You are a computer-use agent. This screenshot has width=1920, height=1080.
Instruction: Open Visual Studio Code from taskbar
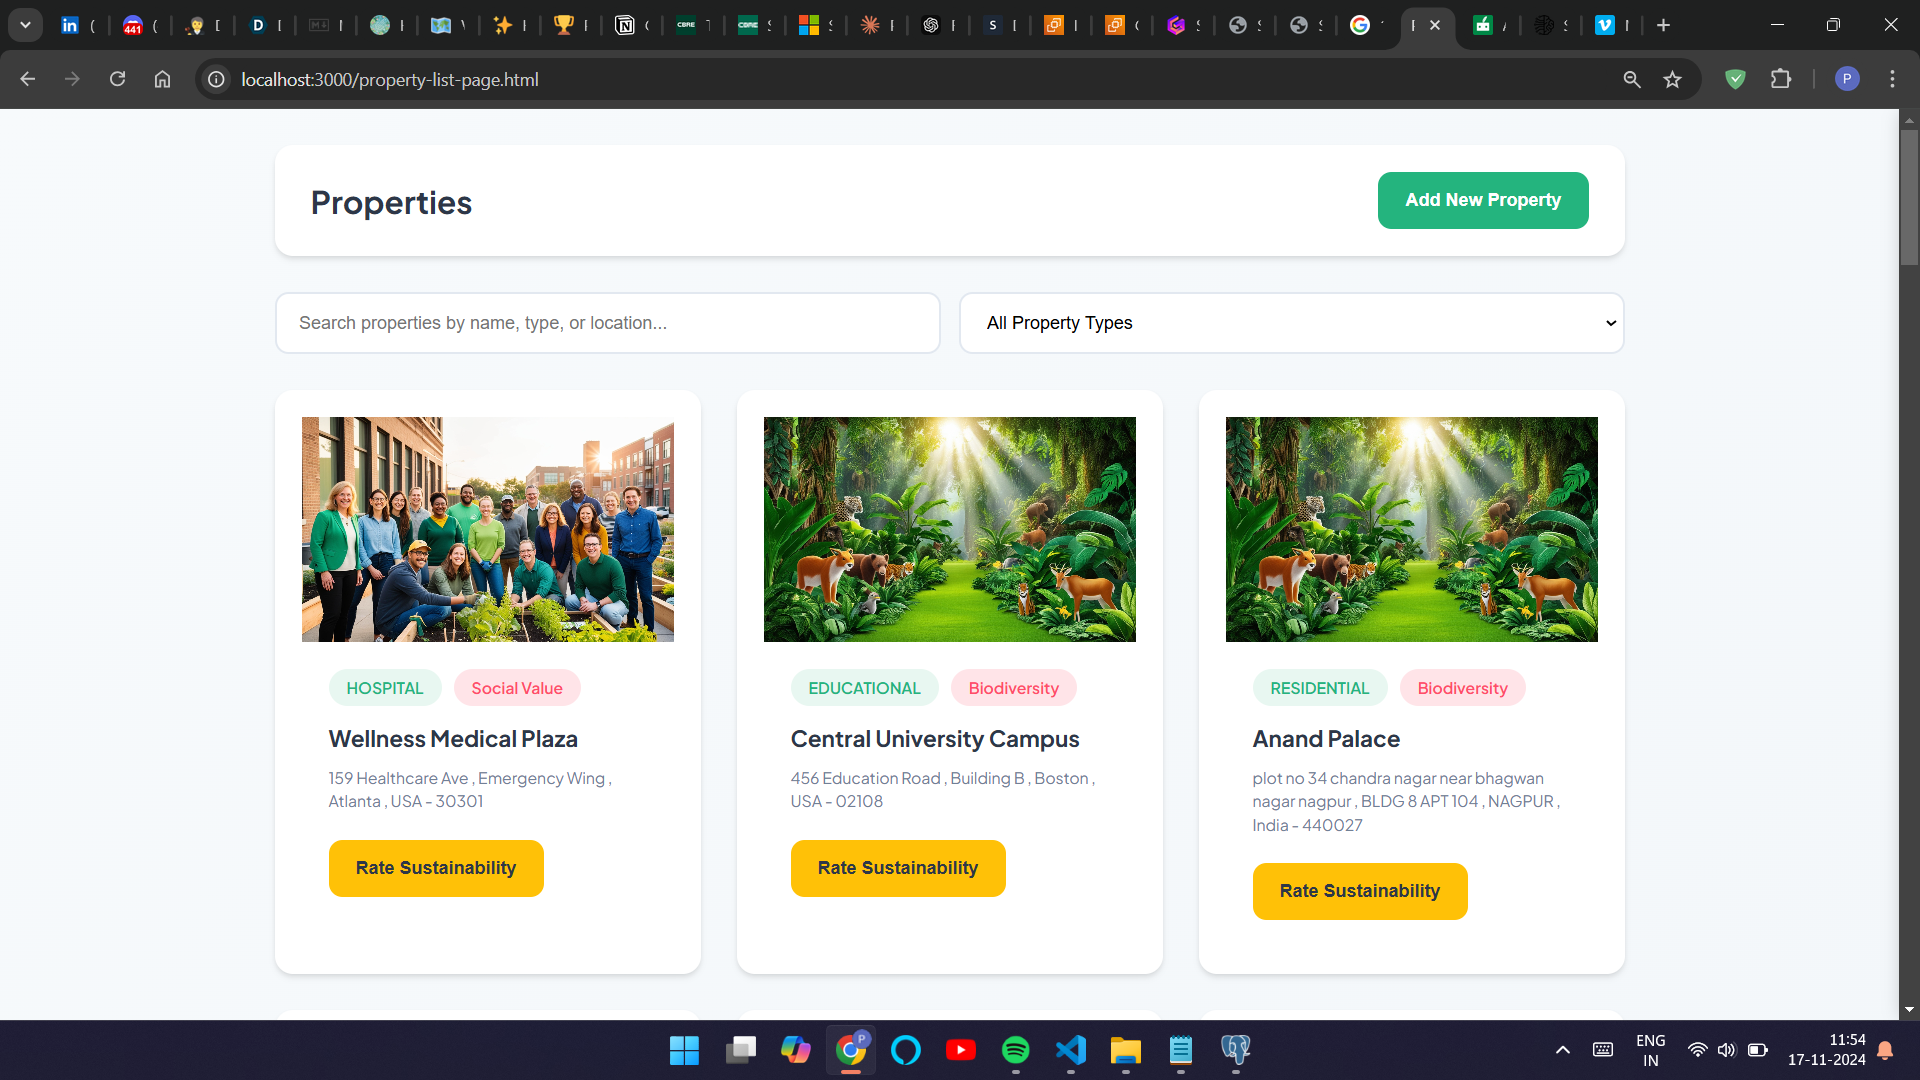pos(1070,1050)
